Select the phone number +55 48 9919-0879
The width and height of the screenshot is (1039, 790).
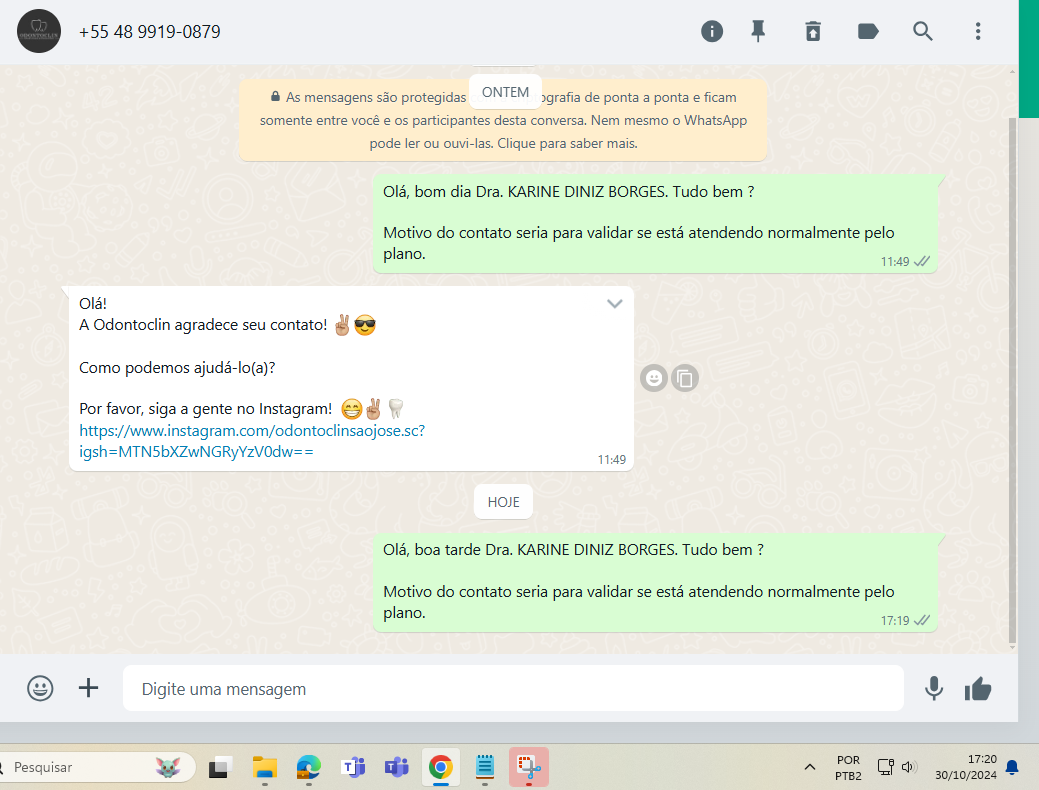[x=150, y=32]
